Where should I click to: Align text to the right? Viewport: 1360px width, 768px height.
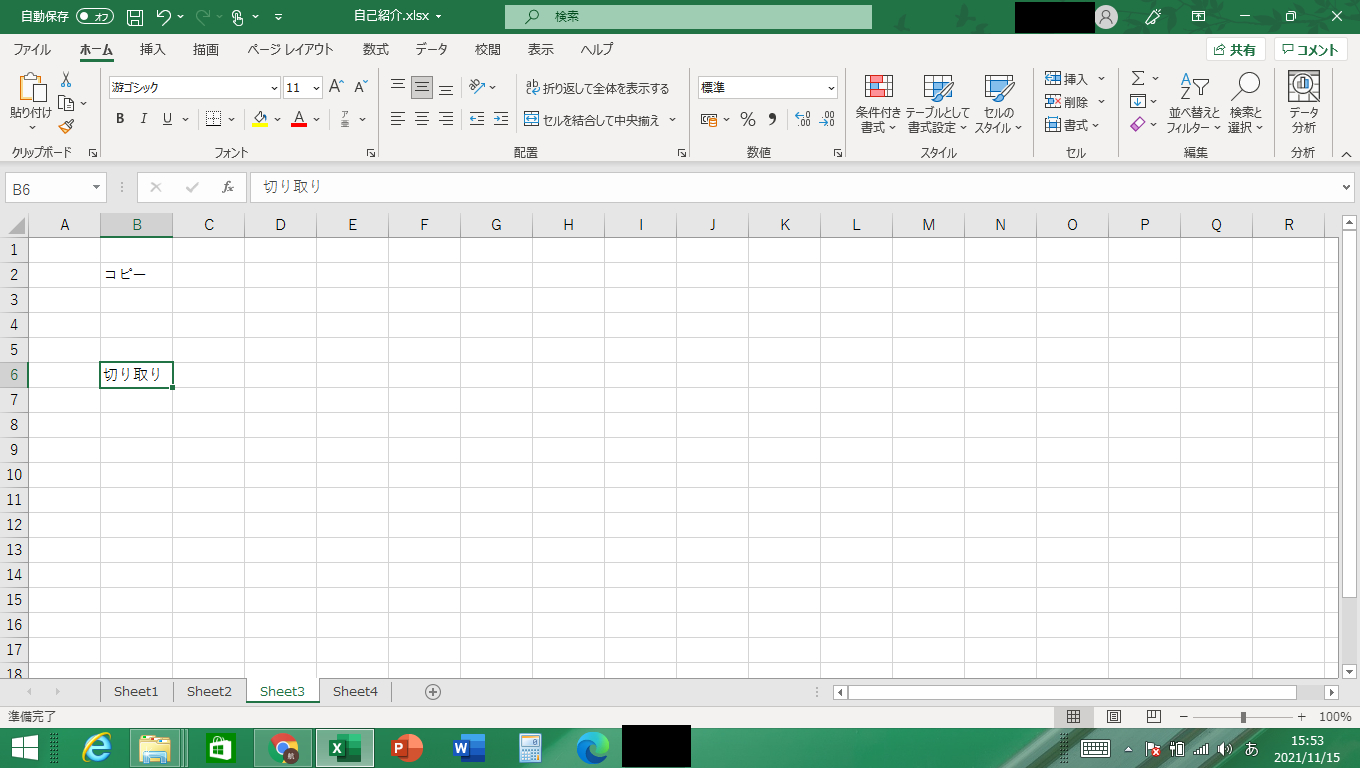click(x=446, y=119)
